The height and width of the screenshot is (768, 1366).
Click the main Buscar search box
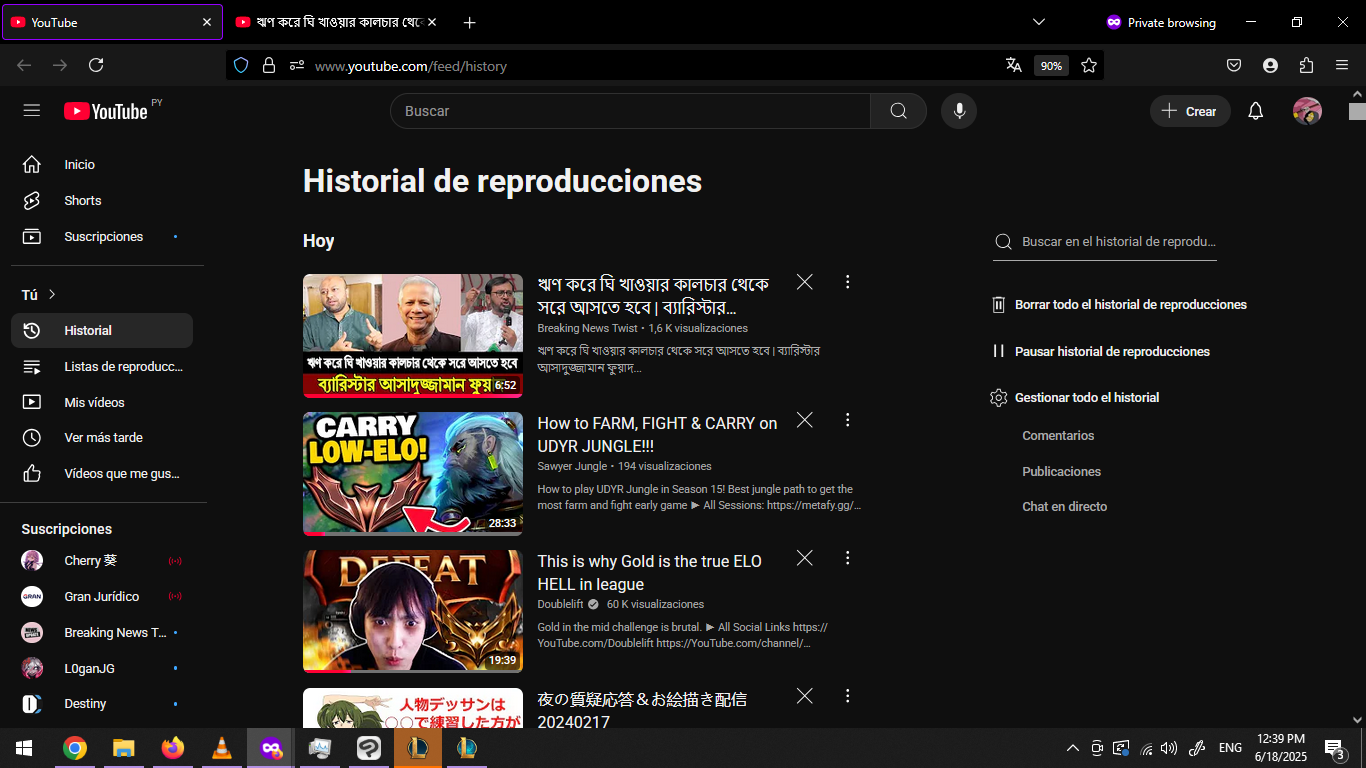630,111
